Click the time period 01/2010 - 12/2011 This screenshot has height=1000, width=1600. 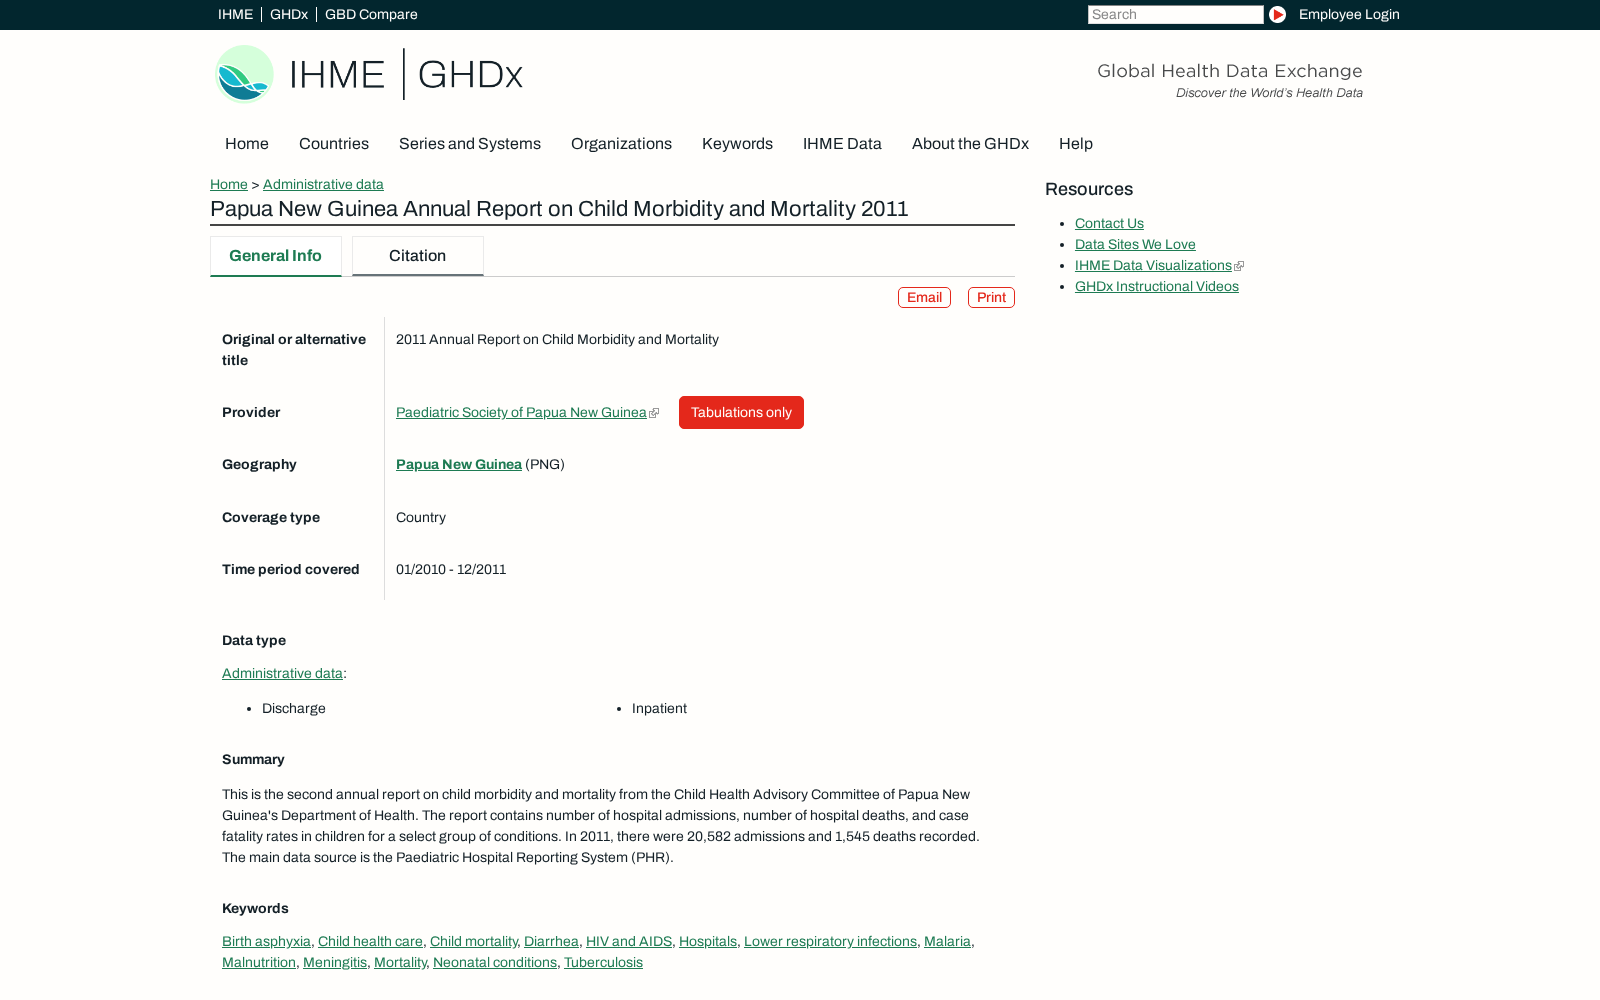pos(451,570)
